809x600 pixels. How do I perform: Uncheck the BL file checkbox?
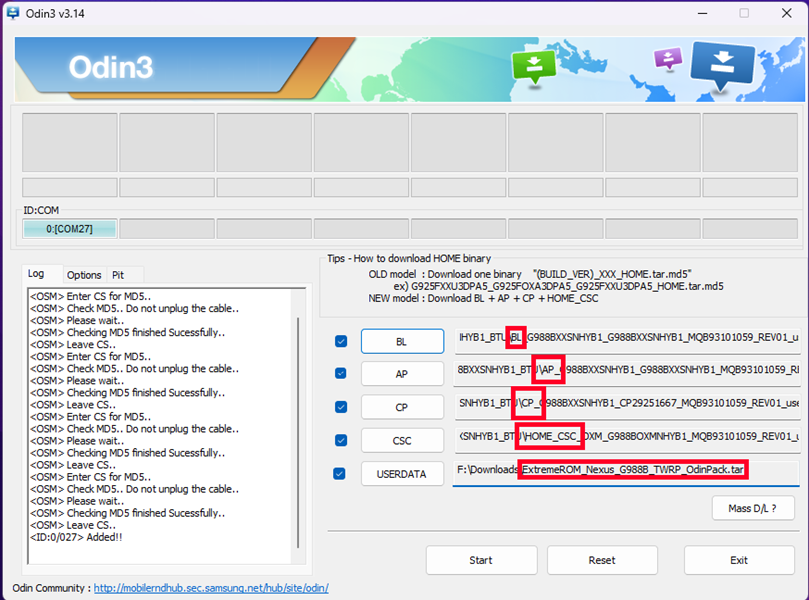[x=341, y=341]
